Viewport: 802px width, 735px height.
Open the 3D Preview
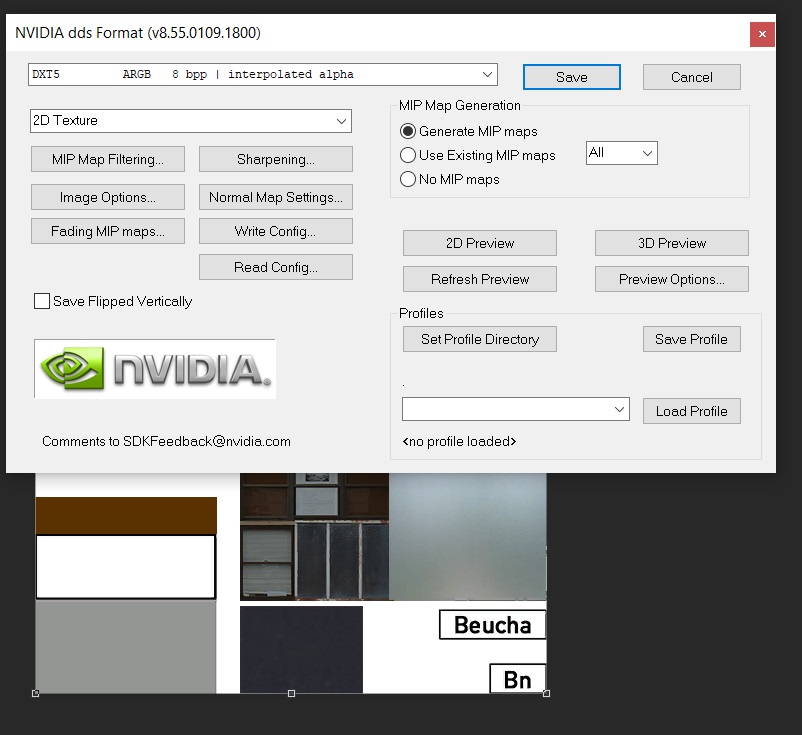(672, 243)
